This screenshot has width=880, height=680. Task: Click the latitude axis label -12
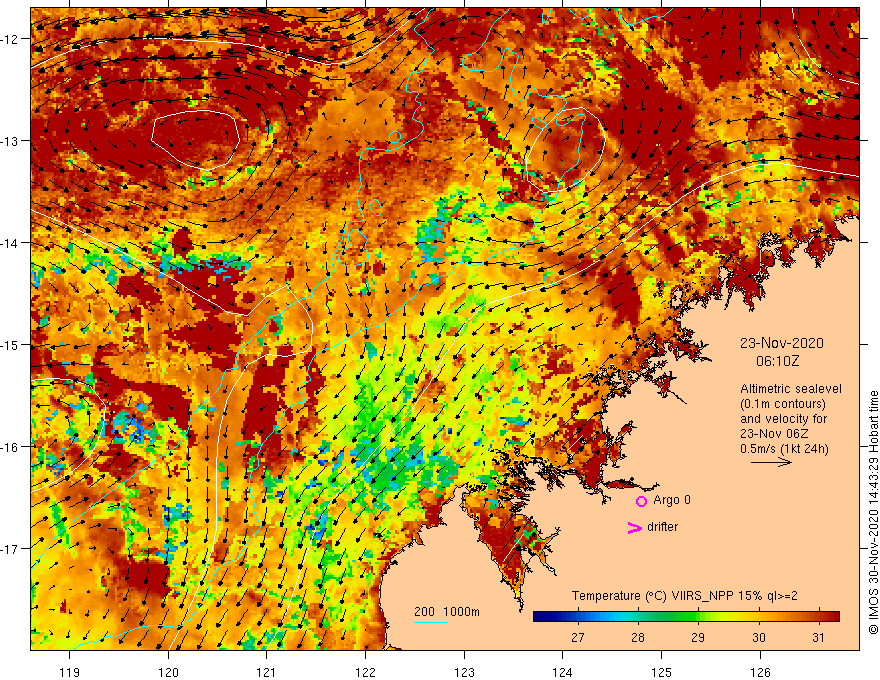(10, 39)
